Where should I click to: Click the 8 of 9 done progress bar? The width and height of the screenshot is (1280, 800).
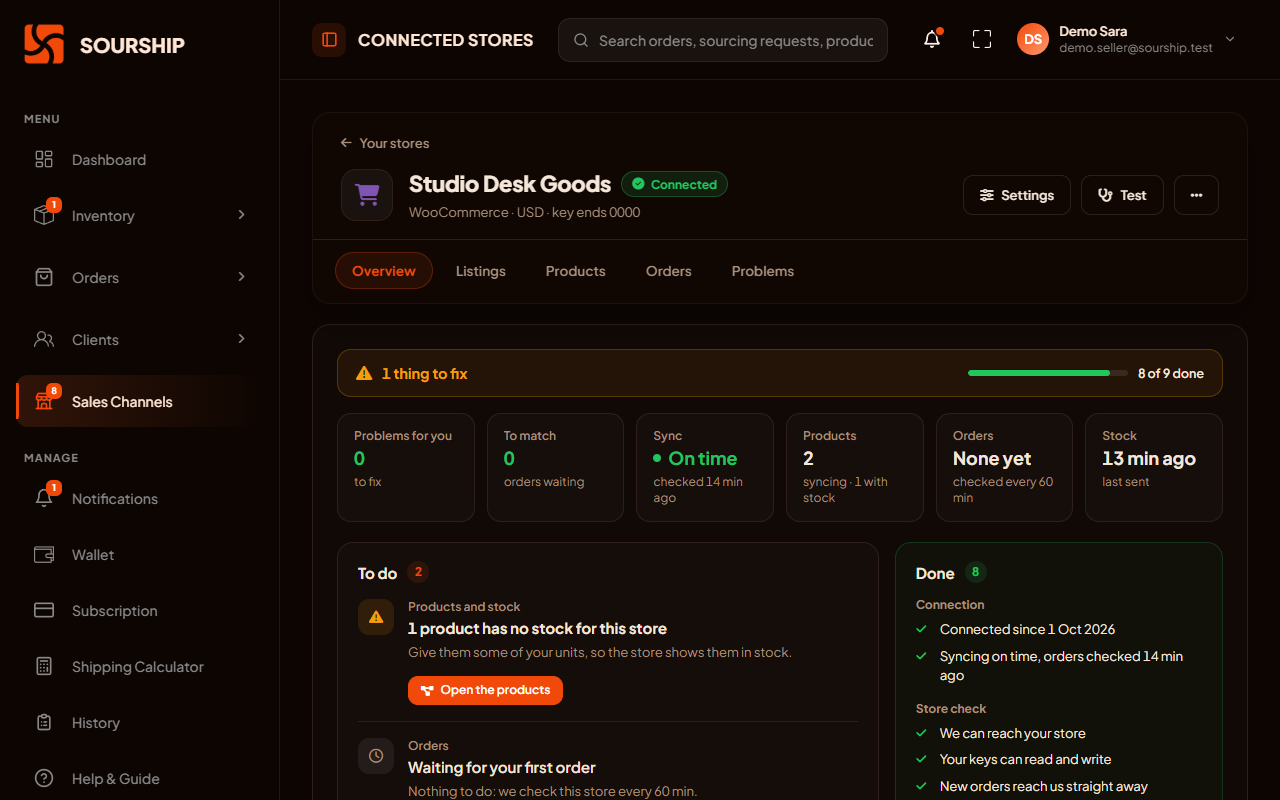pos(1047,373)
